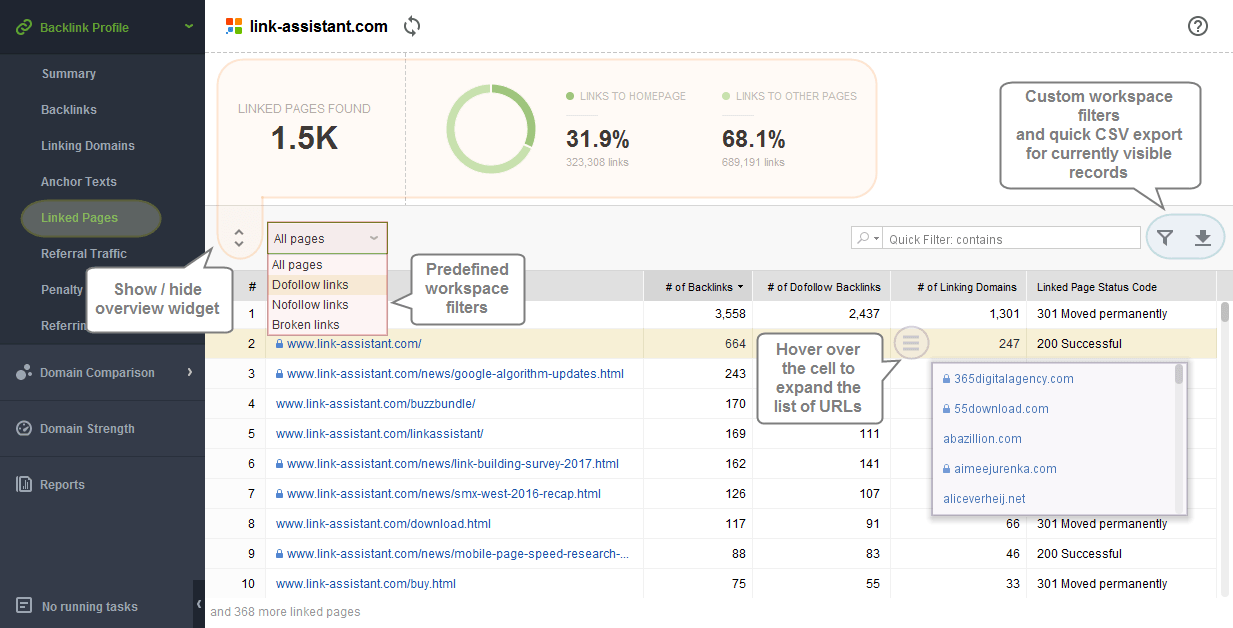Sort by # of Dofollow Backlinks header

[x=821, y=286]
